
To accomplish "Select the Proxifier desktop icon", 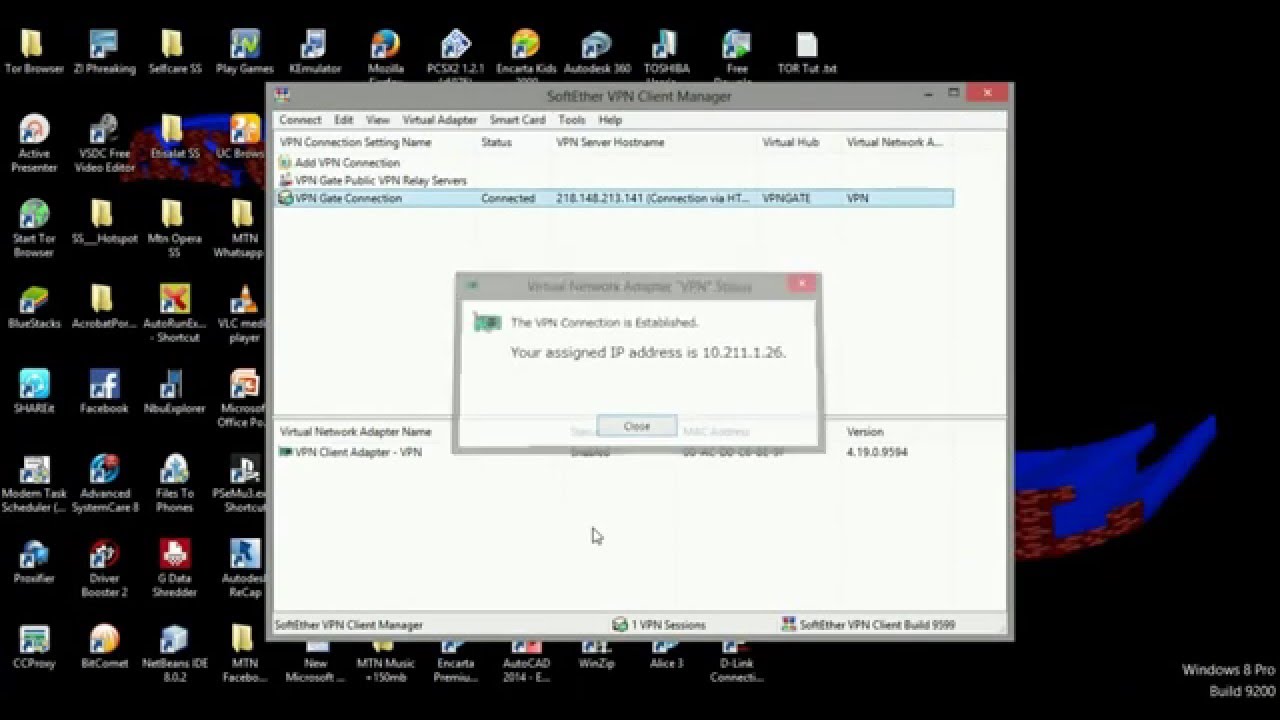I will 34,563.
